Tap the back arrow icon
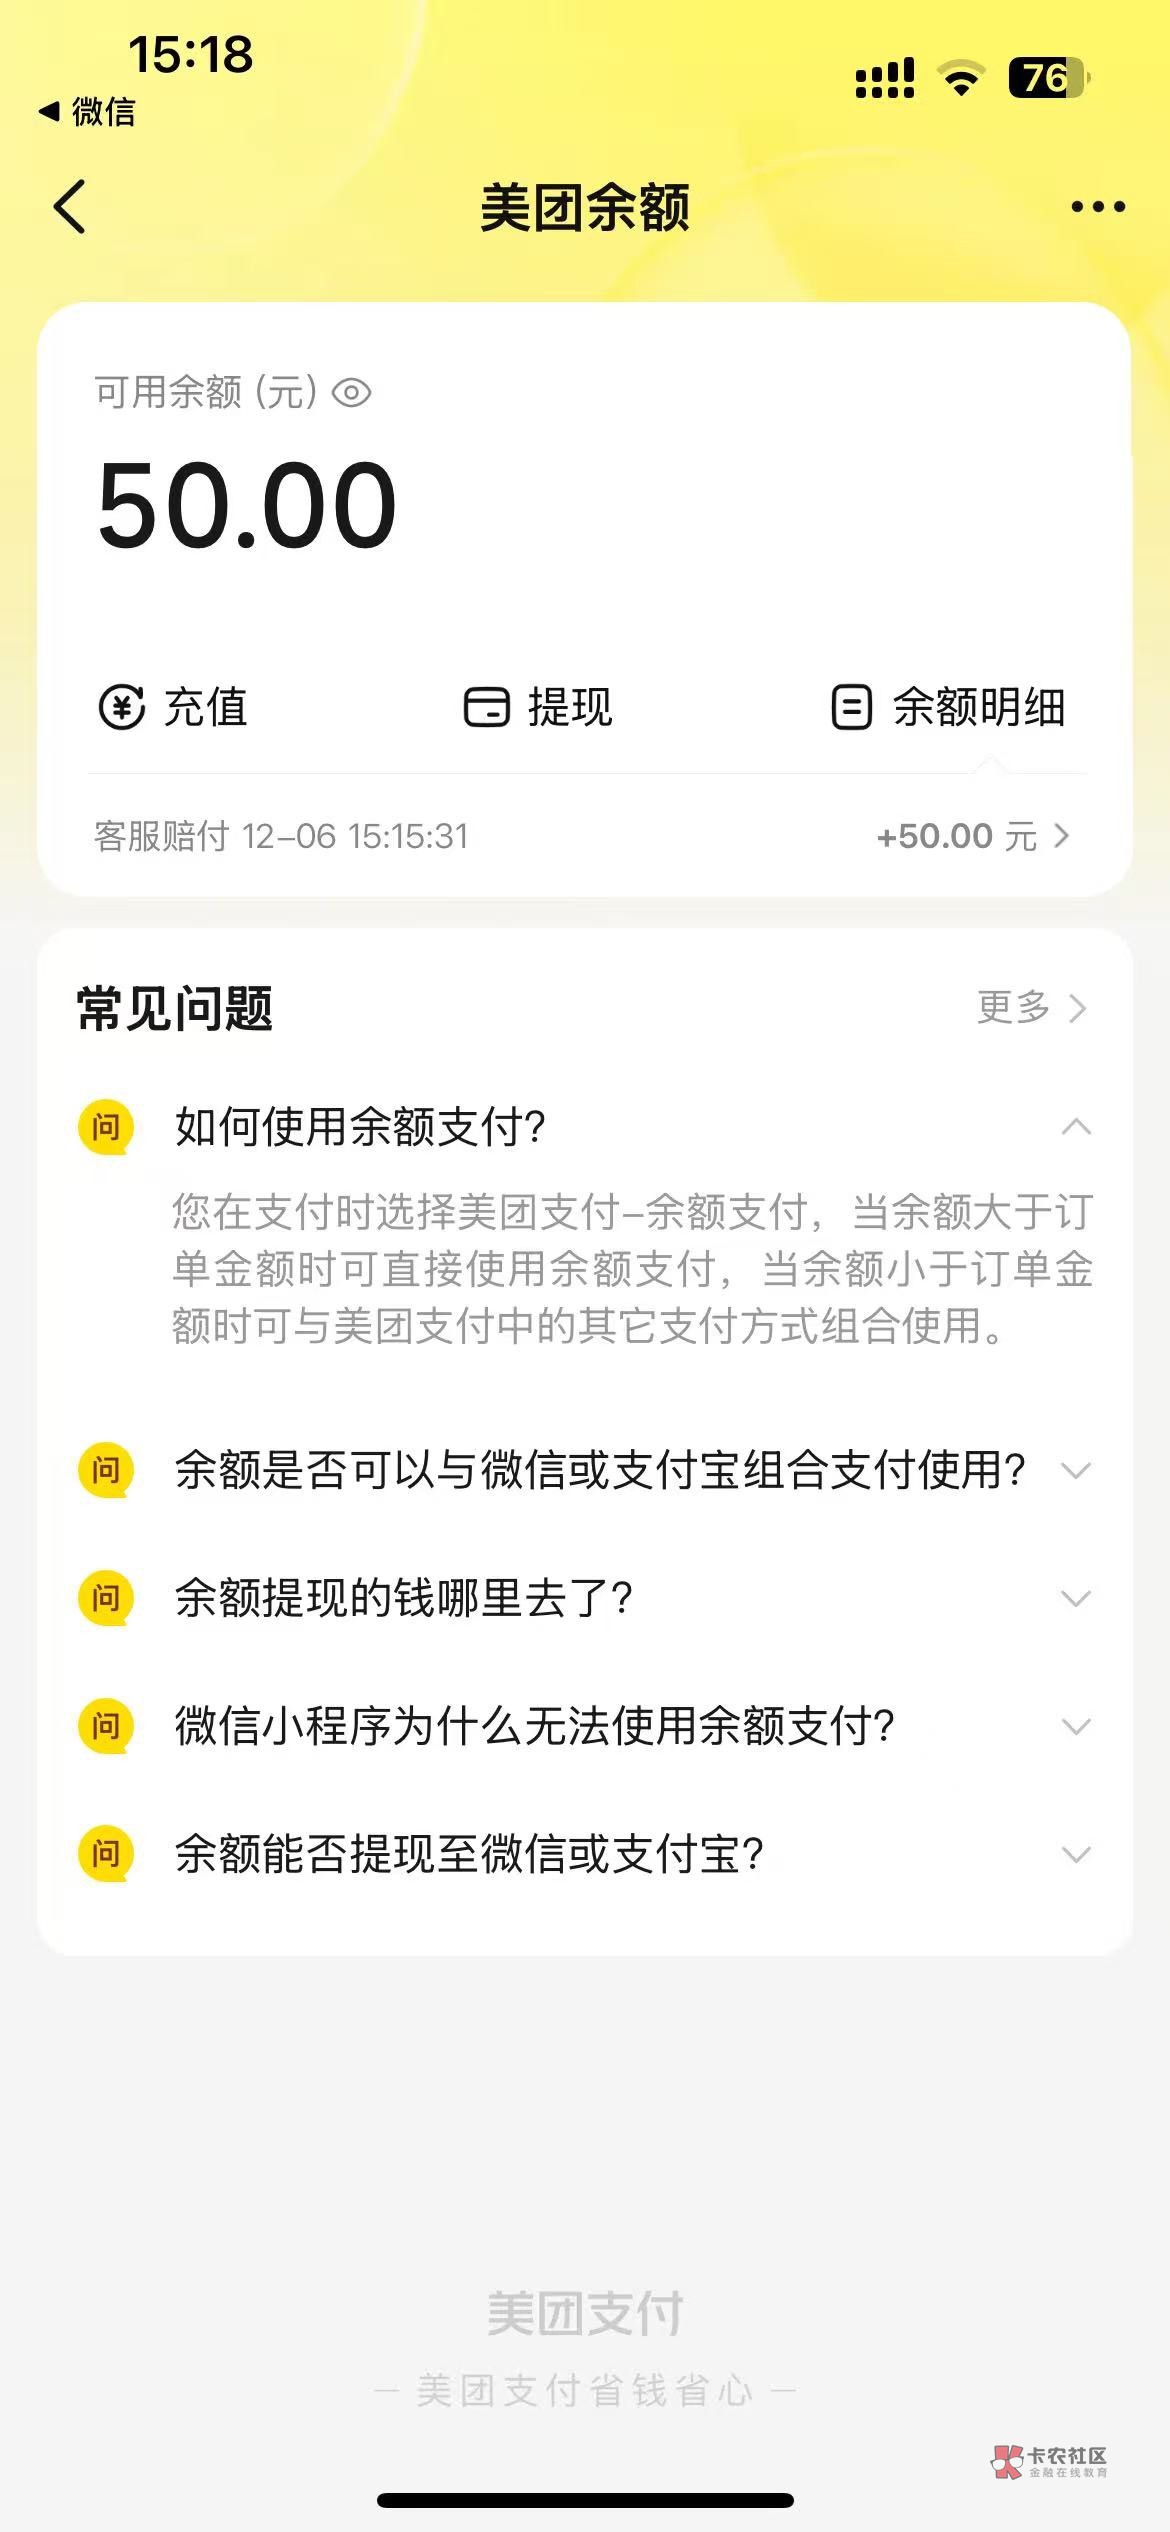The height and width of the screenshot is (2532, 1170). (70, 207)
